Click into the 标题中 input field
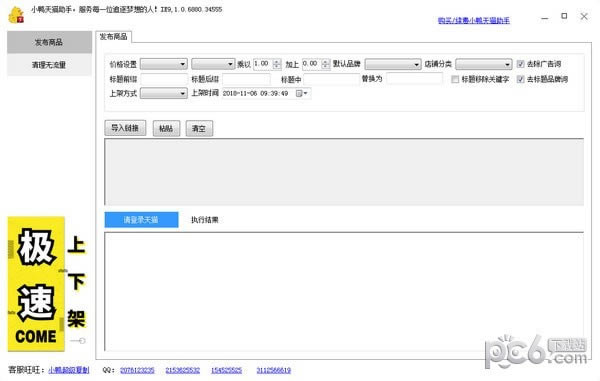This screenshot has height=381, width=600. coord(331,79)
